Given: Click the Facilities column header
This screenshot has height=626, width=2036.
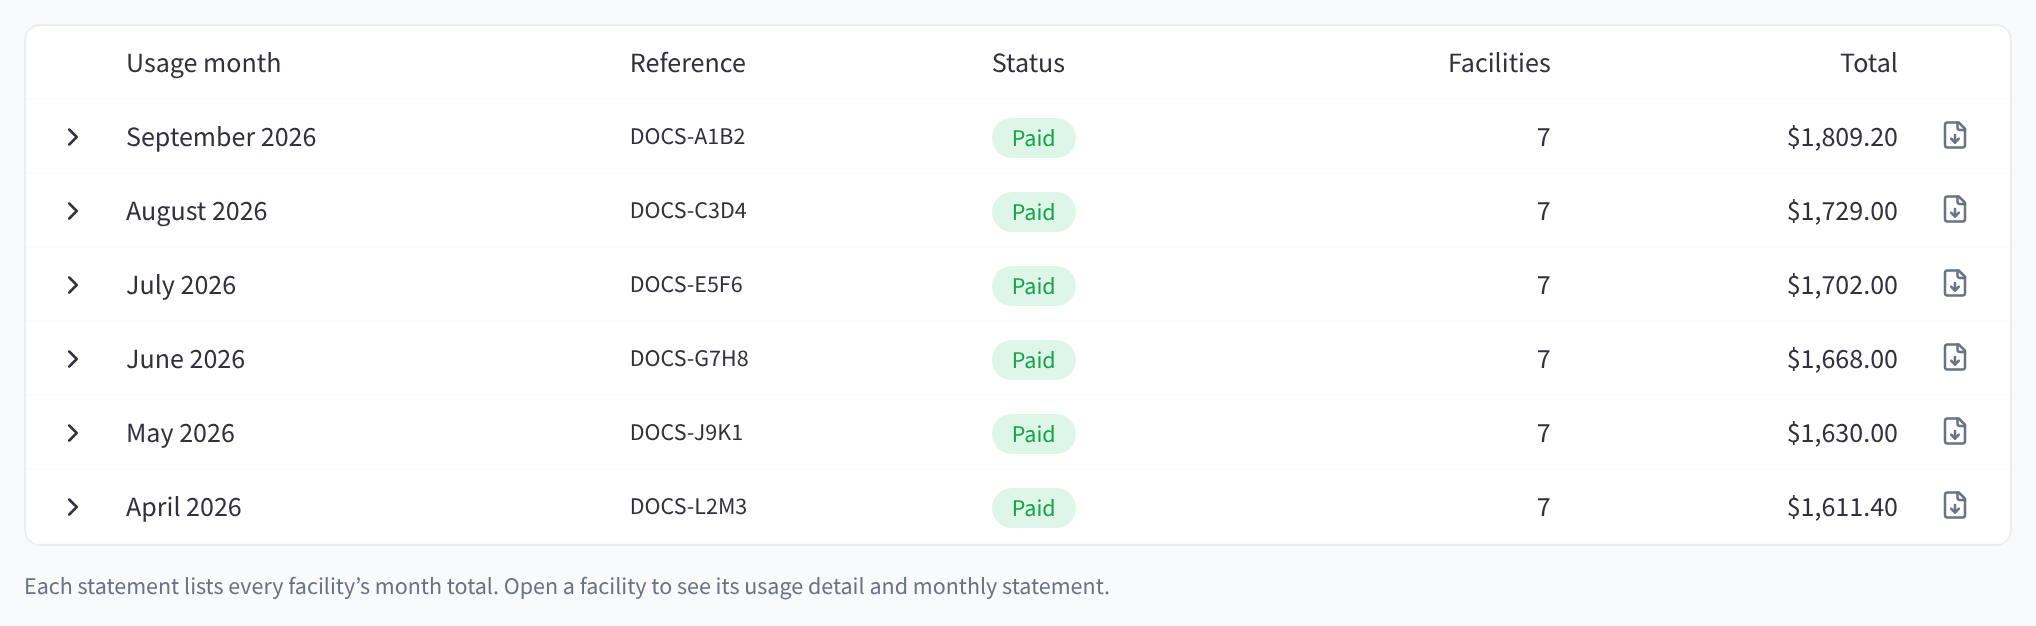Looking at the screenshot, I should [1499, 63].
